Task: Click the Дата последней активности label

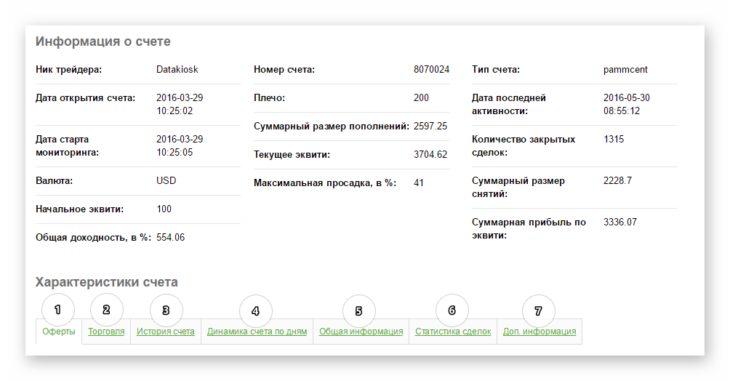Action: [x=508, y=104]
